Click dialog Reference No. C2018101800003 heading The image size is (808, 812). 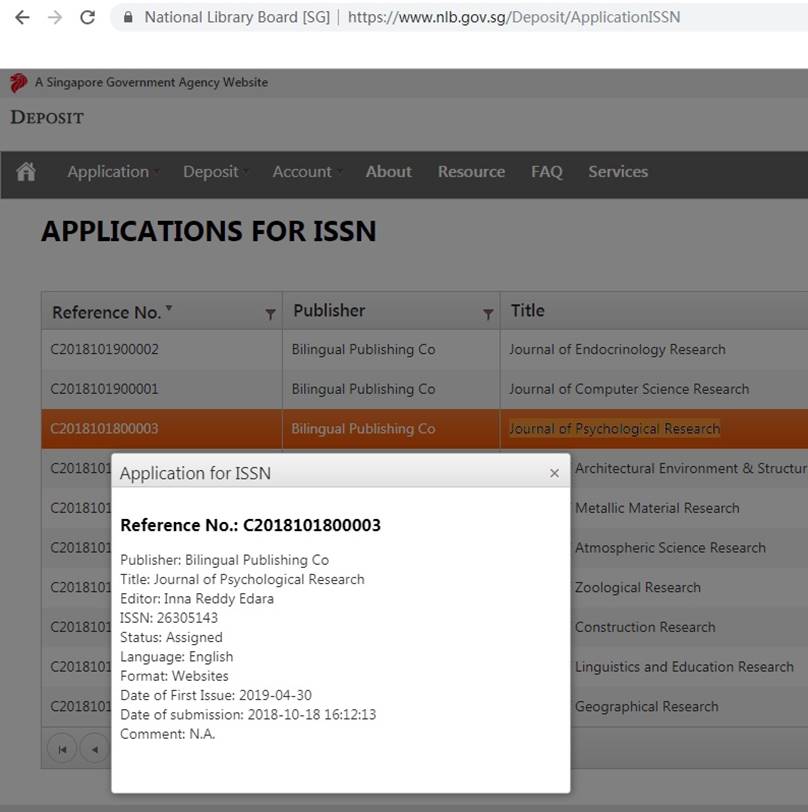(250, 525)
